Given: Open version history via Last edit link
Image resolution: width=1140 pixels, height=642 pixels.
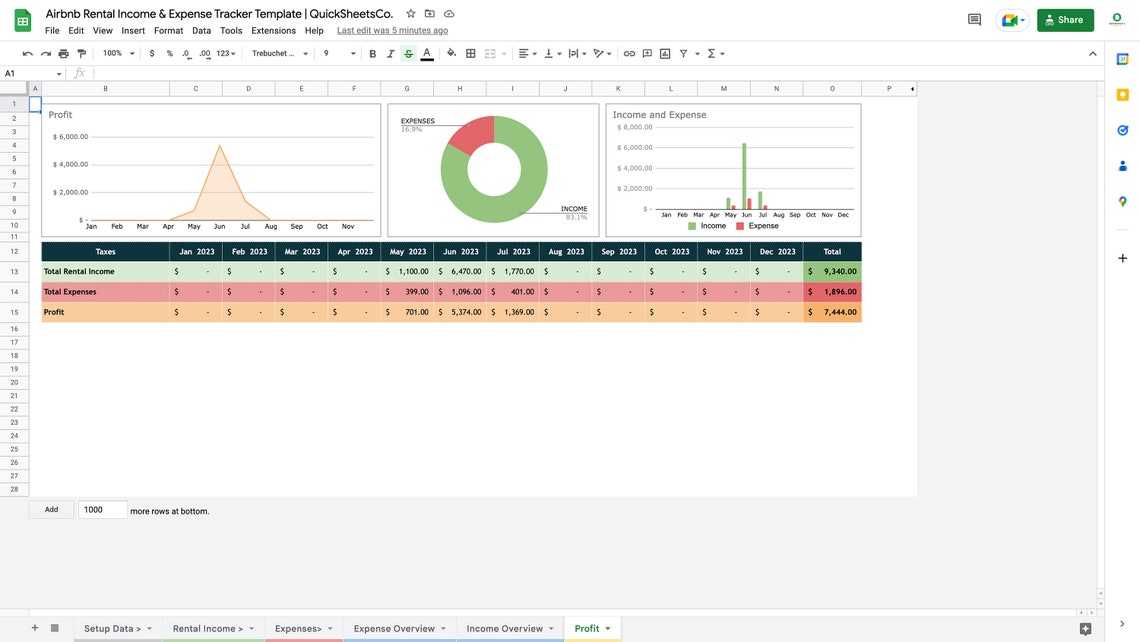Looking at the screenshot, I should (x=392, y=29).
